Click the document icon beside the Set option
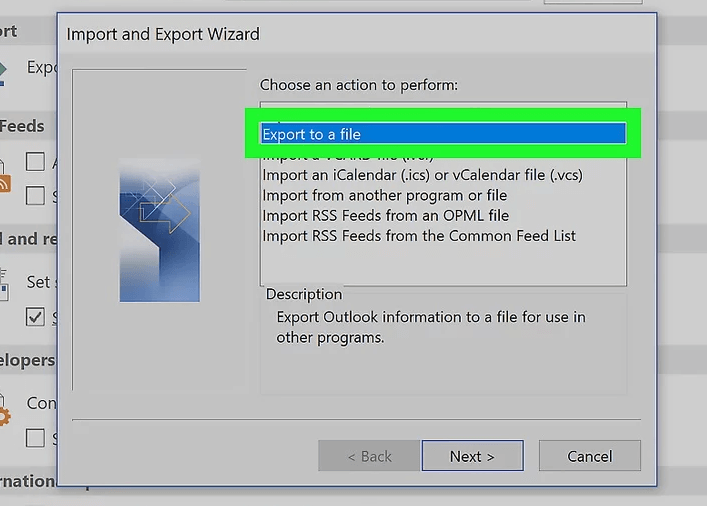707x506 pixels. pyautogui.click(x=4, y=283)
